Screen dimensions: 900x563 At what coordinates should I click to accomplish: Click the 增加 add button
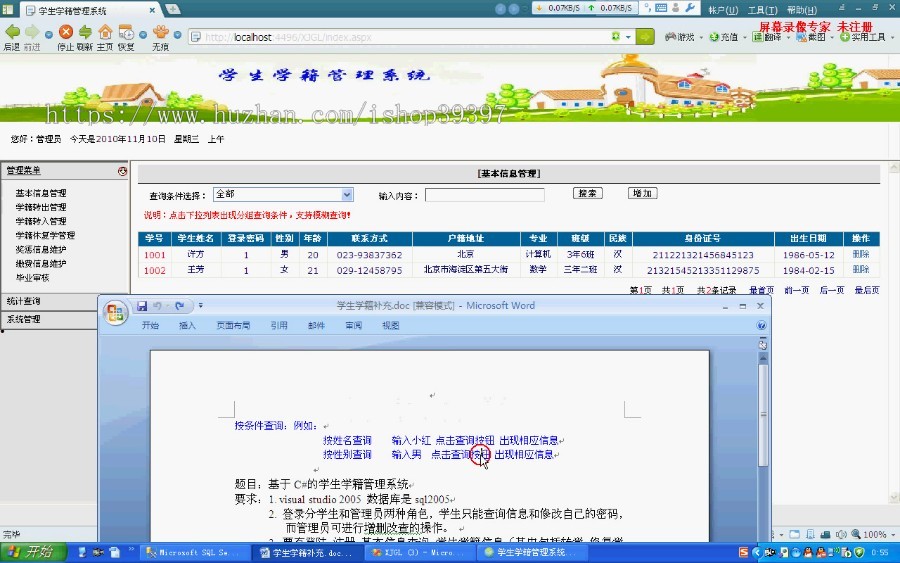click(x=642, y=193)
